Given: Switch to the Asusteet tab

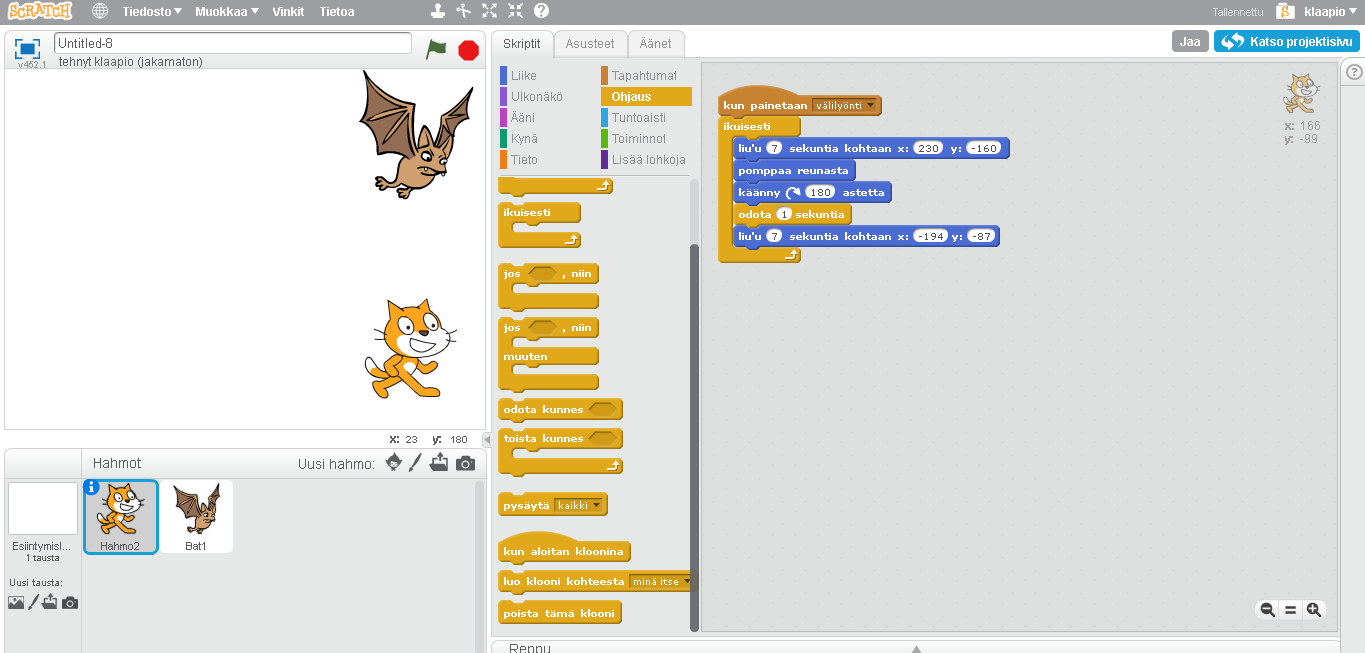Looking at the screenshot, I should (x=590, y=44).
